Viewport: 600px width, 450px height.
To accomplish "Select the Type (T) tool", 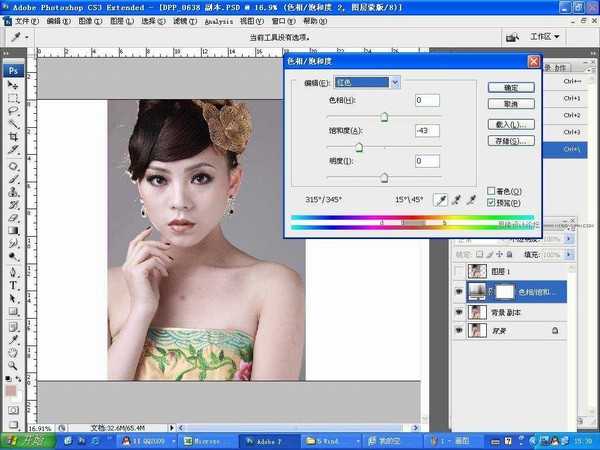I will pos(14,285).
